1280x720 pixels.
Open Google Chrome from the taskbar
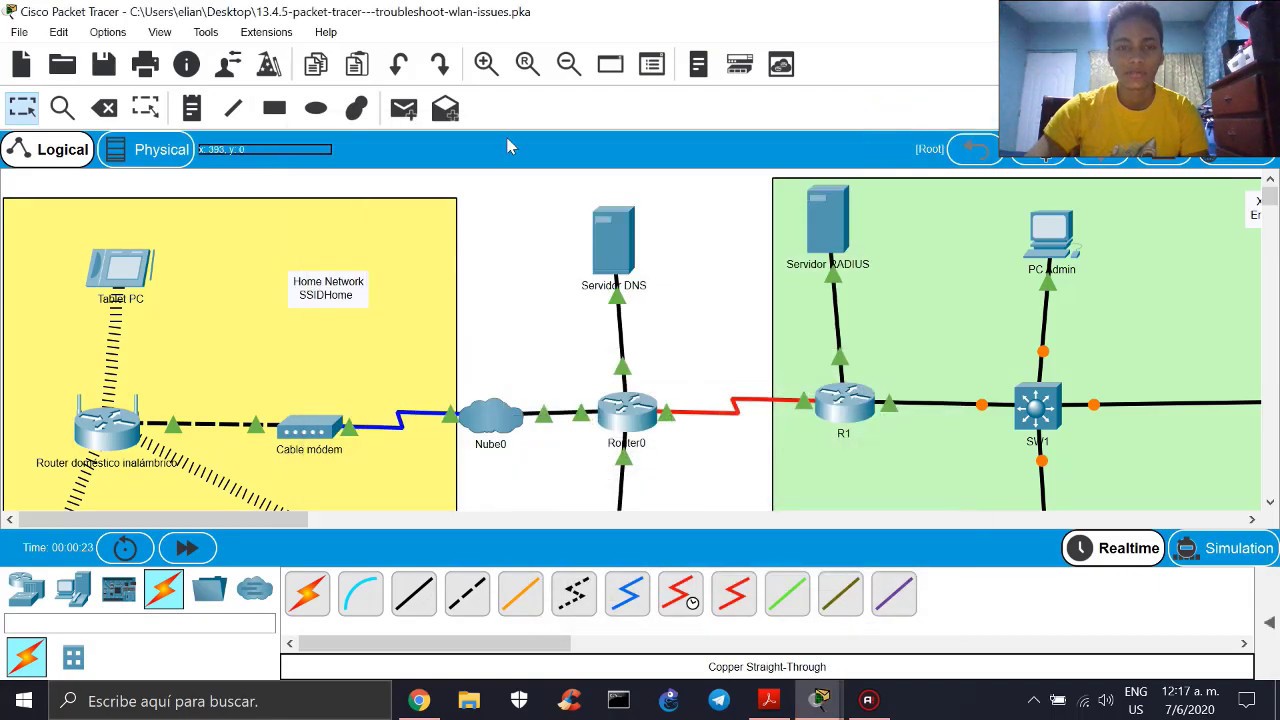pyautogui.click(x=419, y=700)
